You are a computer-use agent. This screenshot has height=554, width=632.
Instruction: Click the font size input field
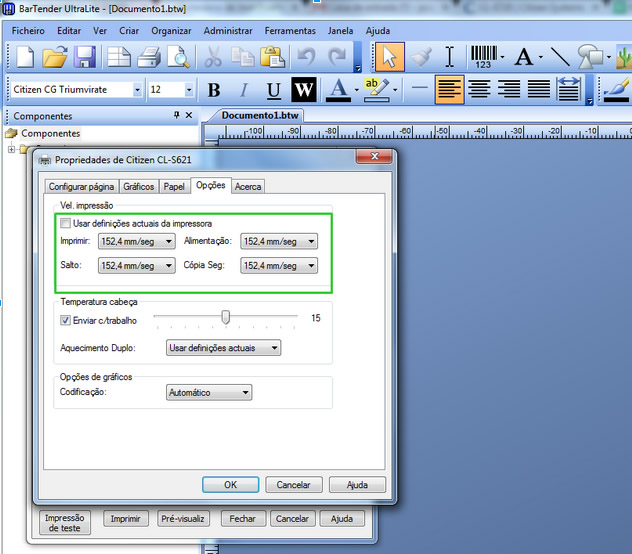tap(164, 90)
